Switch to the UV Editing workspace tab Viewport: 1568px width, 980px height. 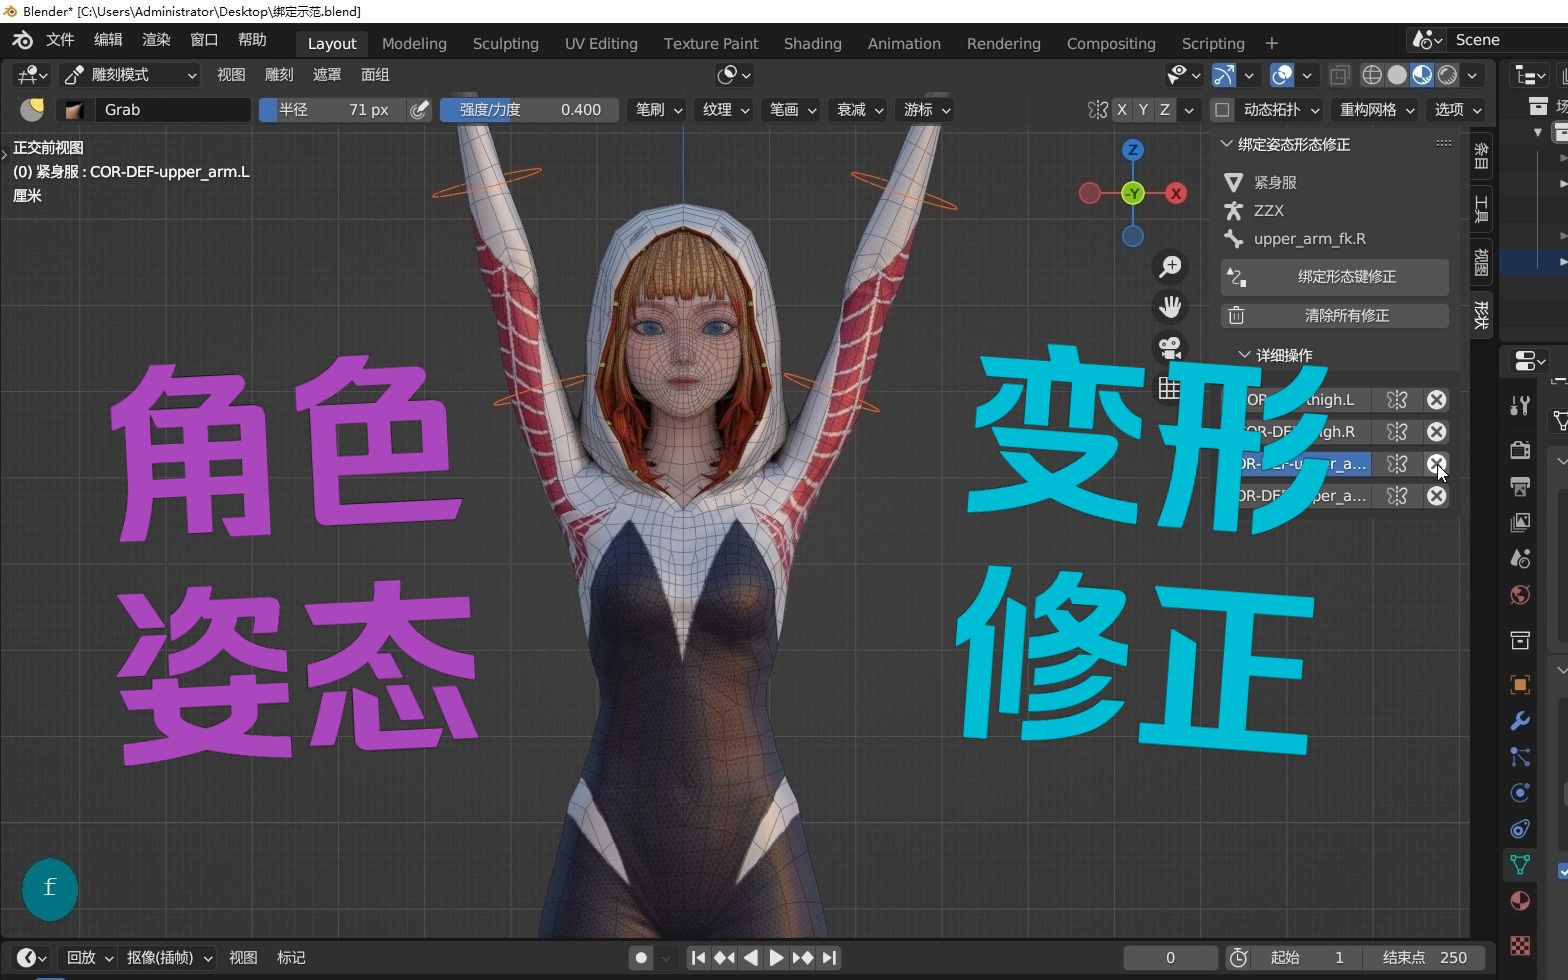tap(601, 44)
